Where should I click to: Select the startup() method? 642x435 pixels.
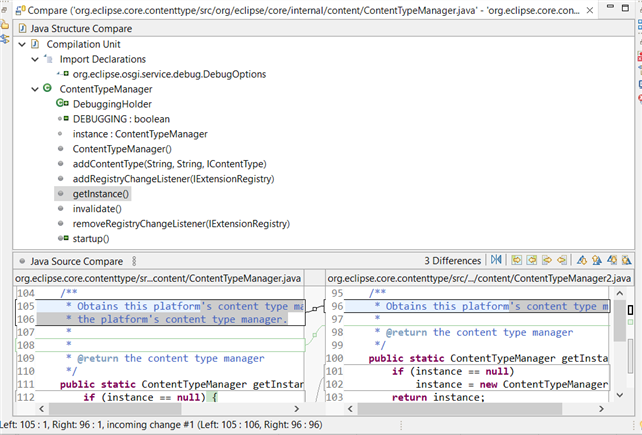tap(91, 239)
